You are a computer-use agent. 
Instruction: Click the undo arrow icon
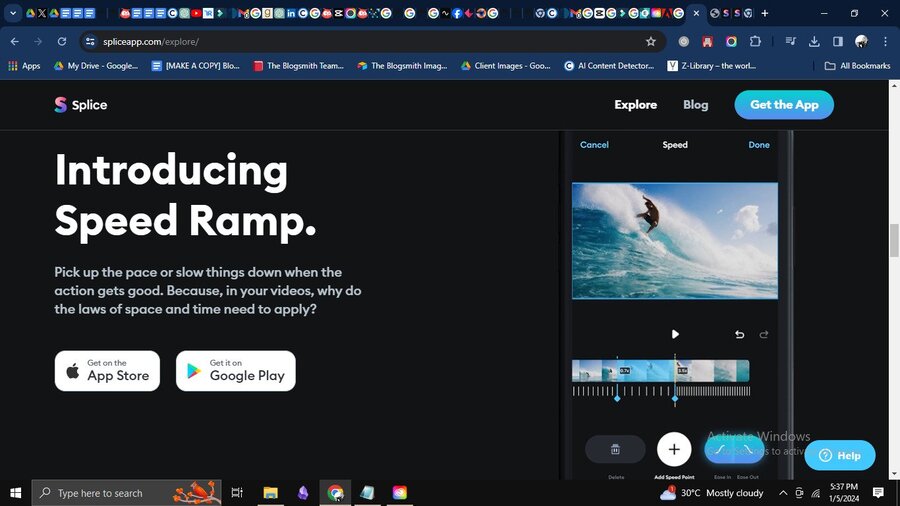(x=739, y=334)
